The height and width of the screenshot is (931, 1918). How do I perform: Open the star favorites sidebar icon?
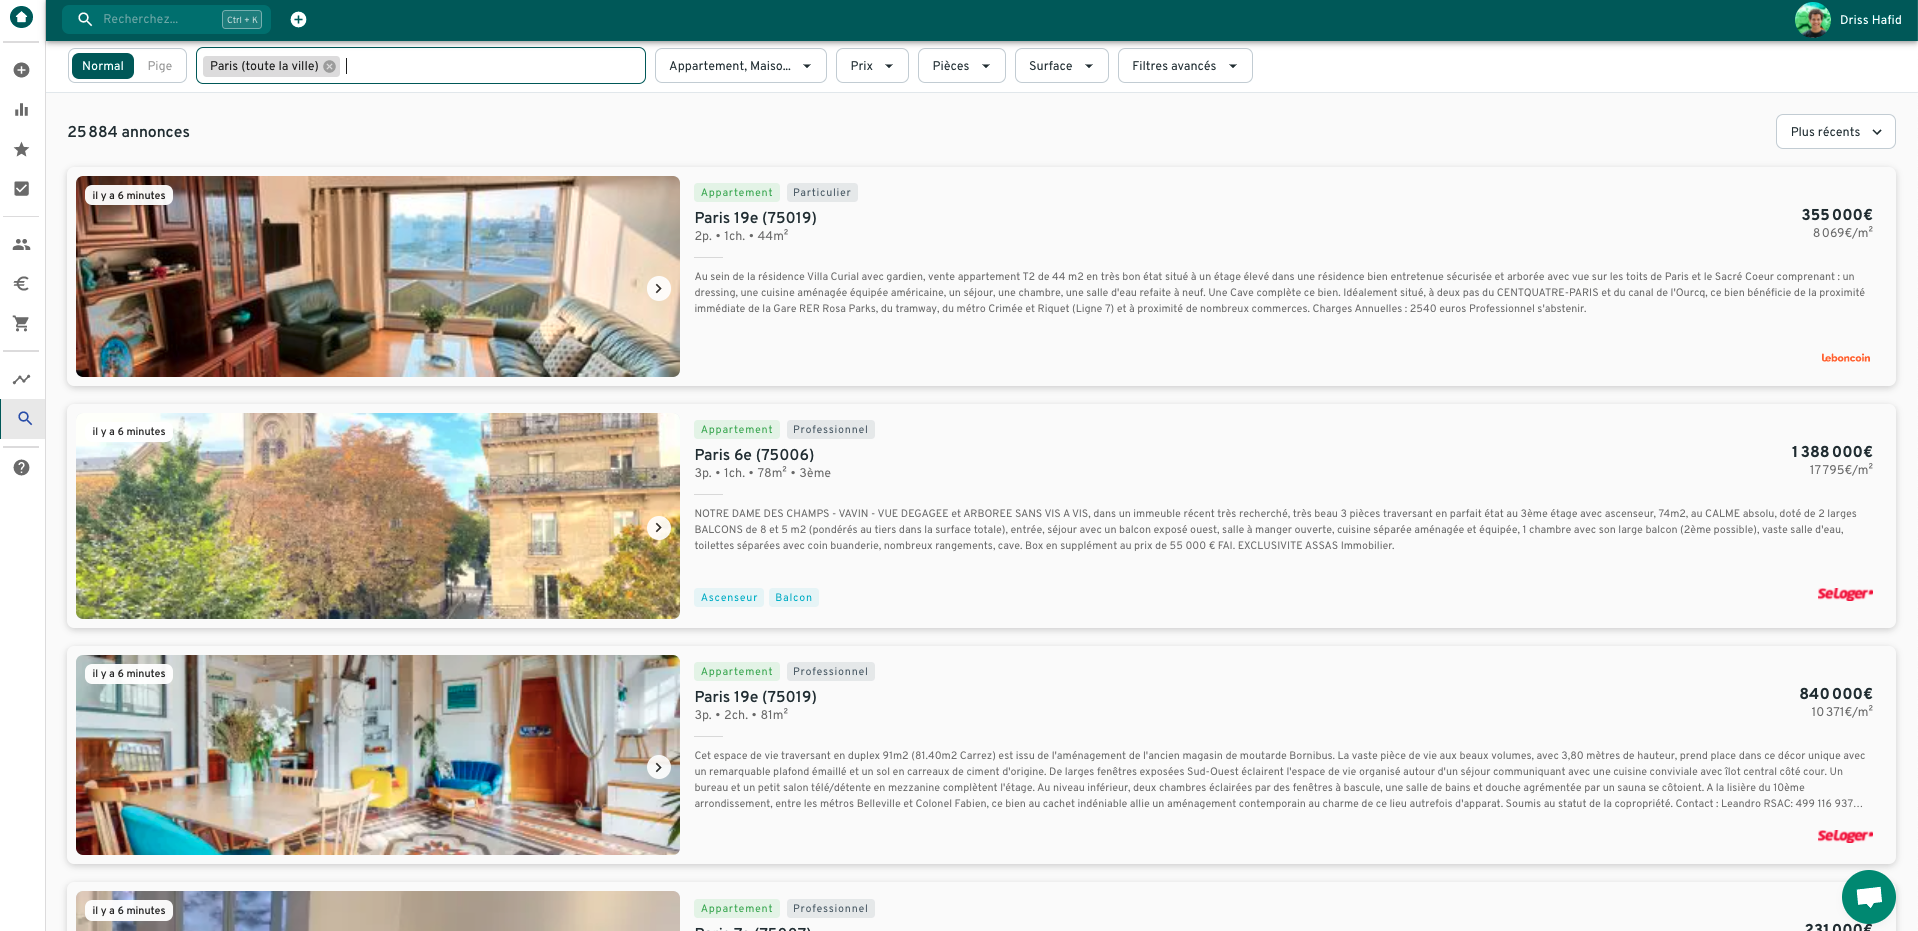21,149
